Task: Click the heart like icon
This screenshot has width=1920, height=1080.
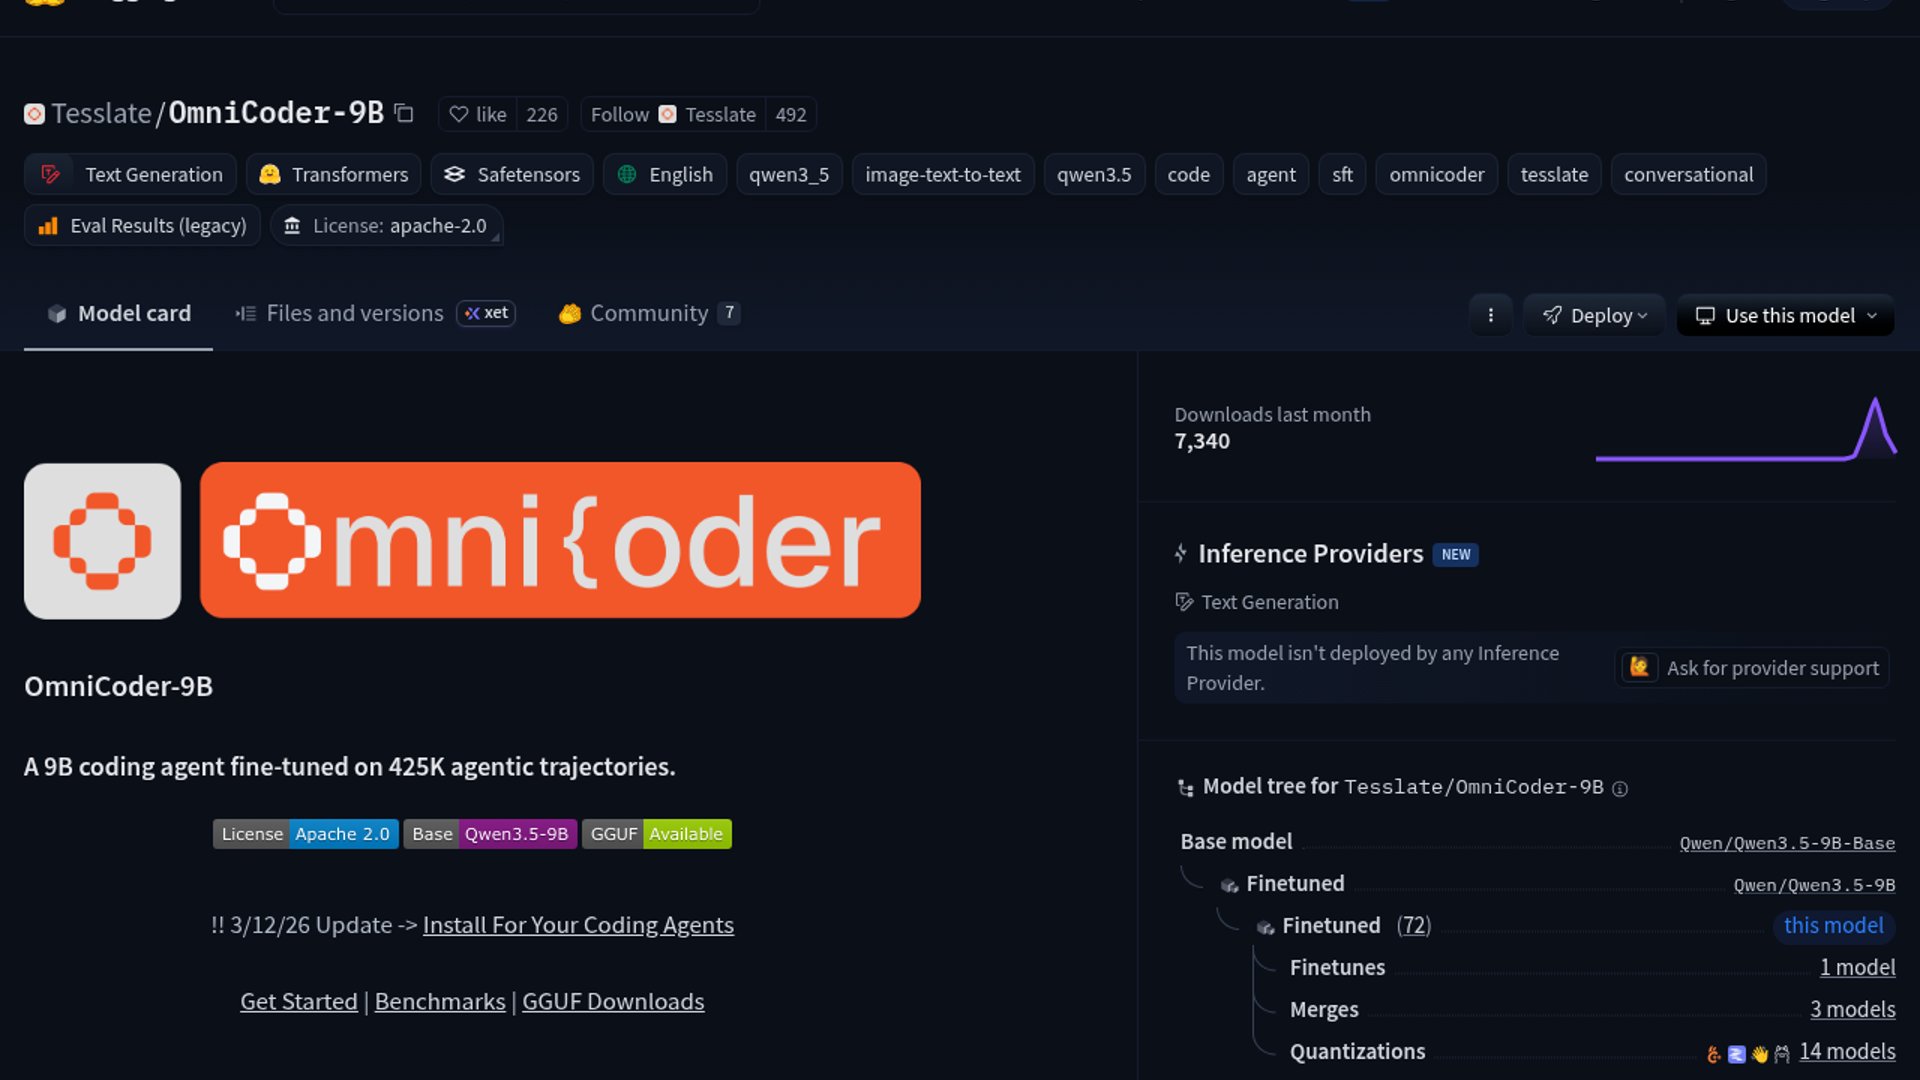Action: (458, 114)
